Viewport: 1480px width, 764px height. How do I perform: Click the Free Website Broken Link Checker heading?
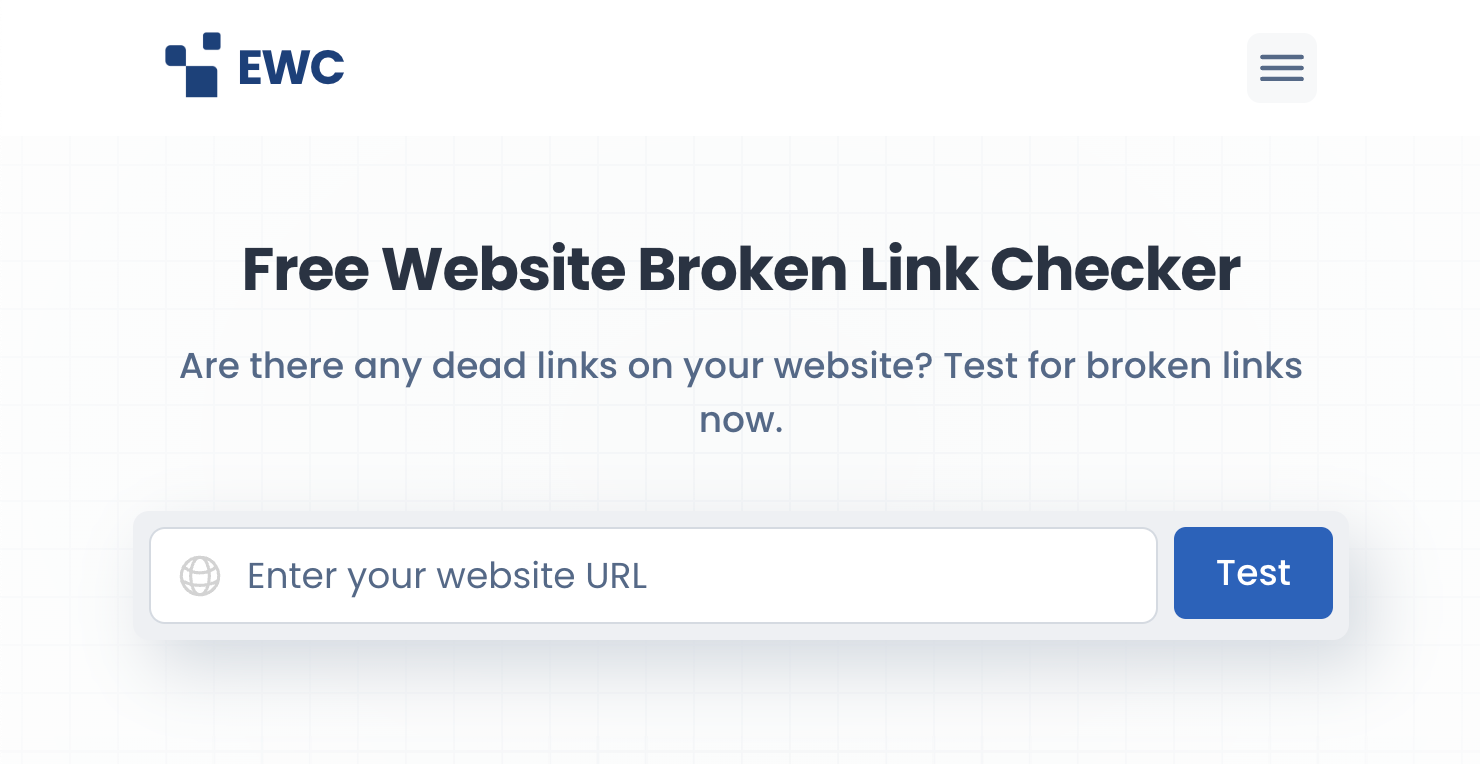point(741,269)
